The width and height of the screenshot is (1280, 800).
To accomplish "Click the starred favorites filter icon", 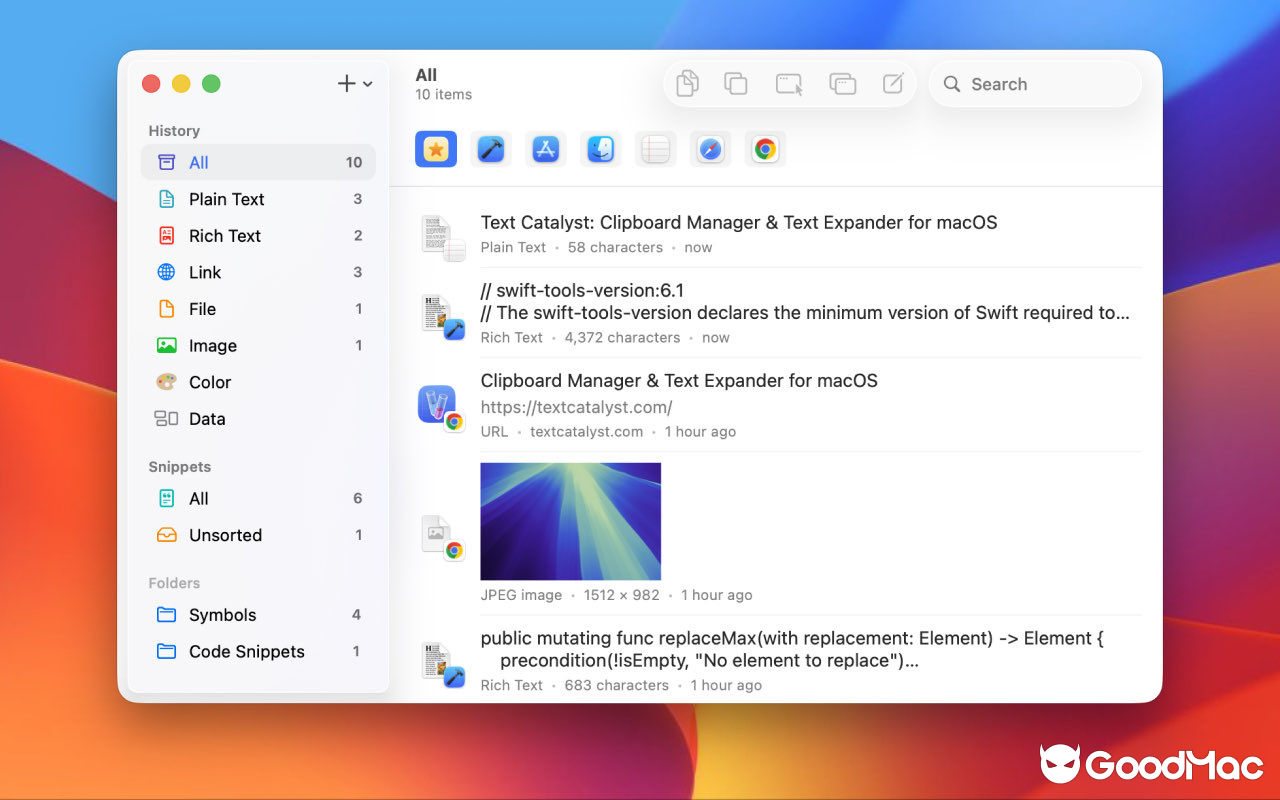I will click(436, 147).
